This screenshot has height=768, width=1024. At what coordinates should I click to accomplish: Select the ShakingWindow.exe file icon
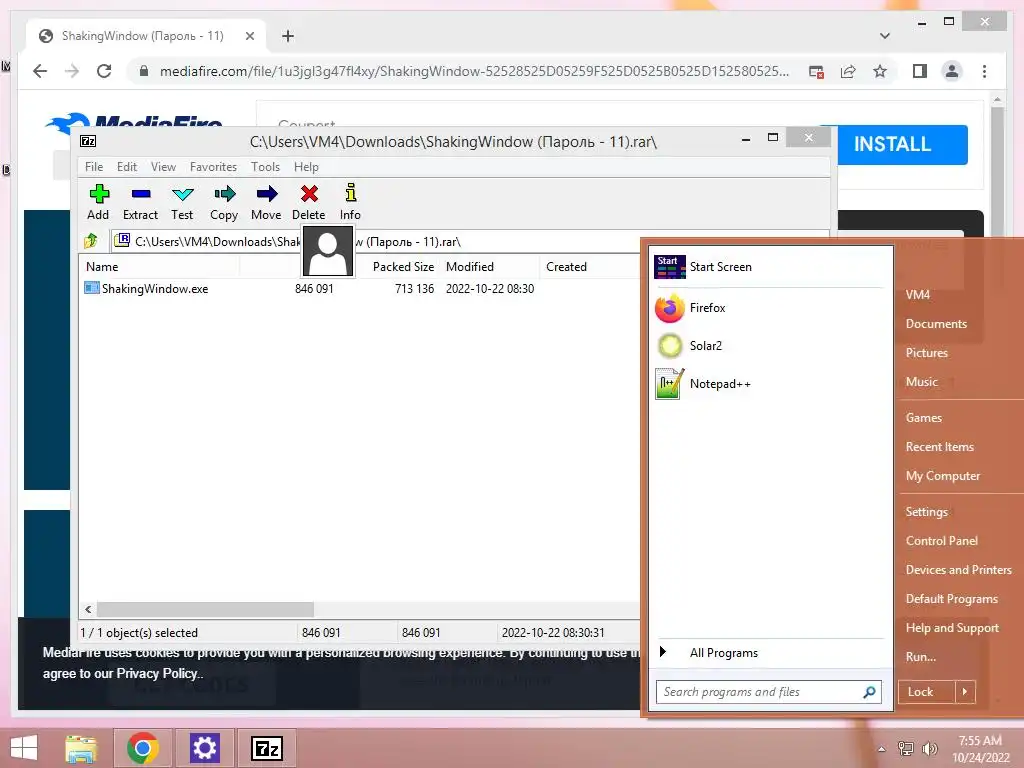tap(92, 288)
